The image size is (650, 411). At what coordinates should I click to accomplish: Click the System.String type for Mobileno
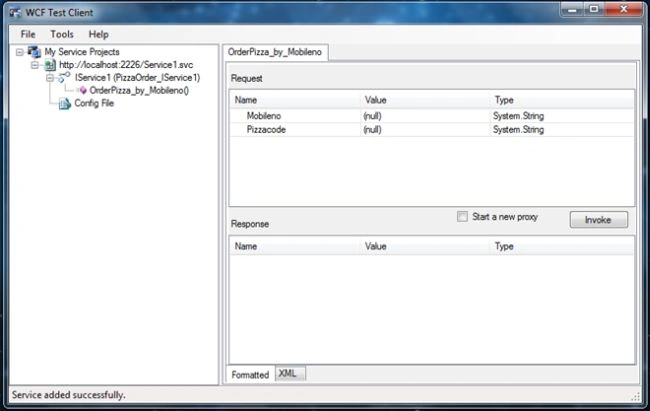click(562, 116)
